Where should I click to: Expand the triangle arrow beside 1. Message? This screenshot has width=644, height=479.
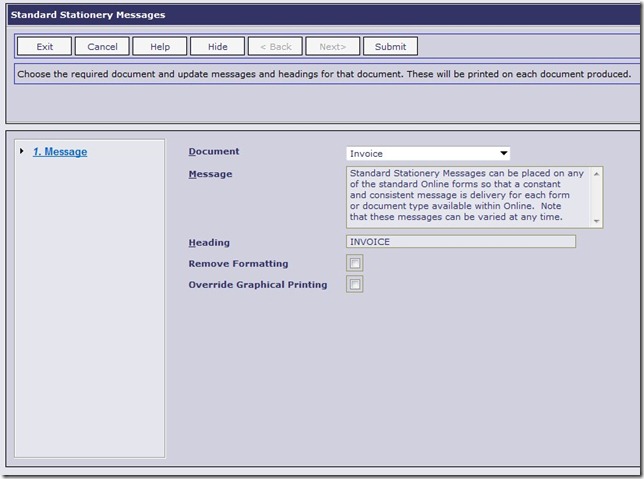pos(22,152)
